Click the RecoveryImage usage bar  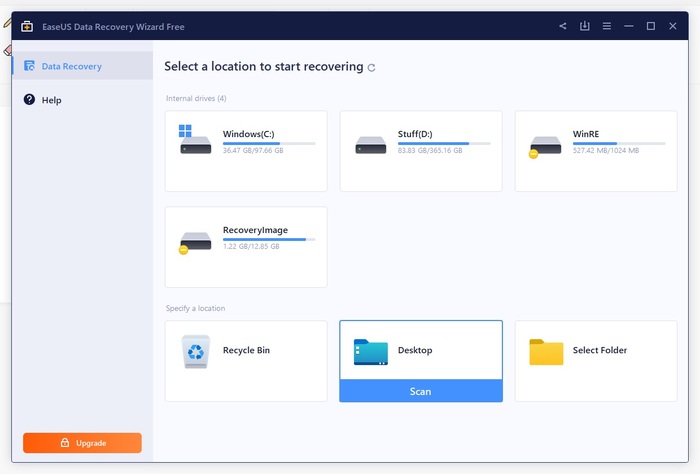click(x=269, y=239)
